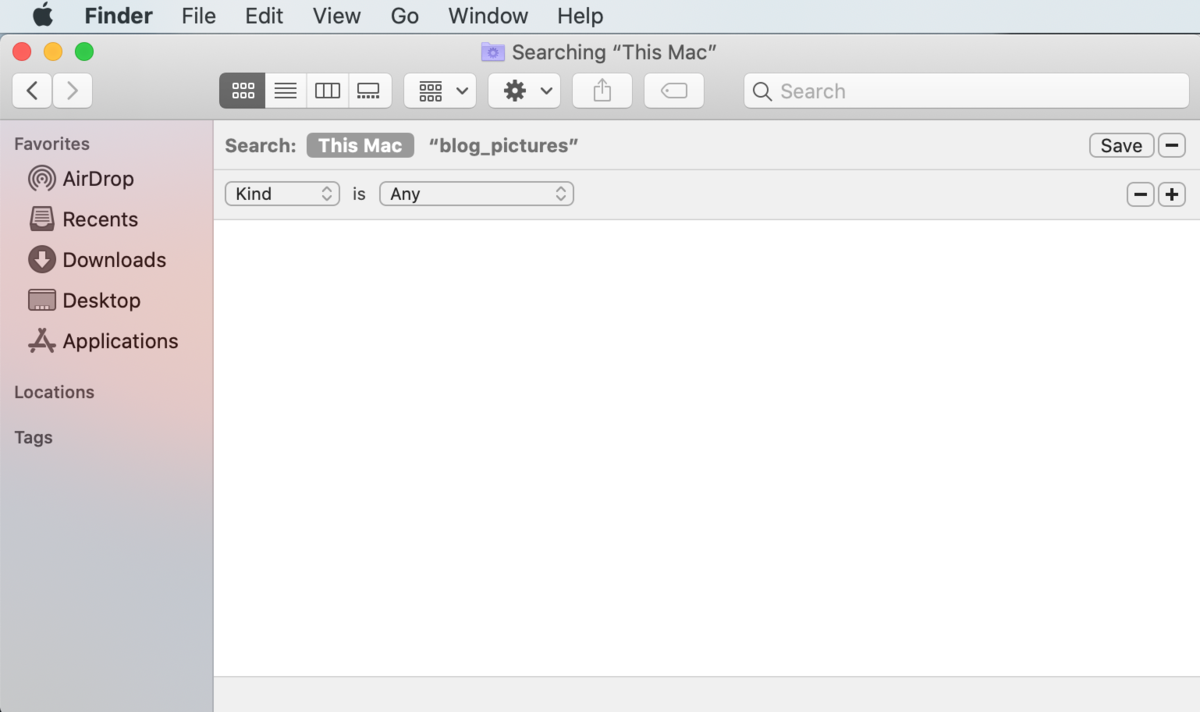Click the Recents sidebar icon

(42, 219)
